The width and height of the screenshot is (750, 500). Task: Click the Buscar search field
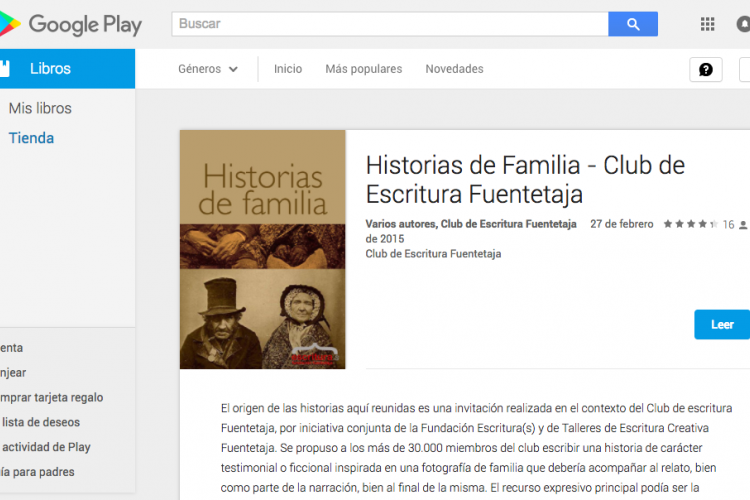click(x=390, y=24)
